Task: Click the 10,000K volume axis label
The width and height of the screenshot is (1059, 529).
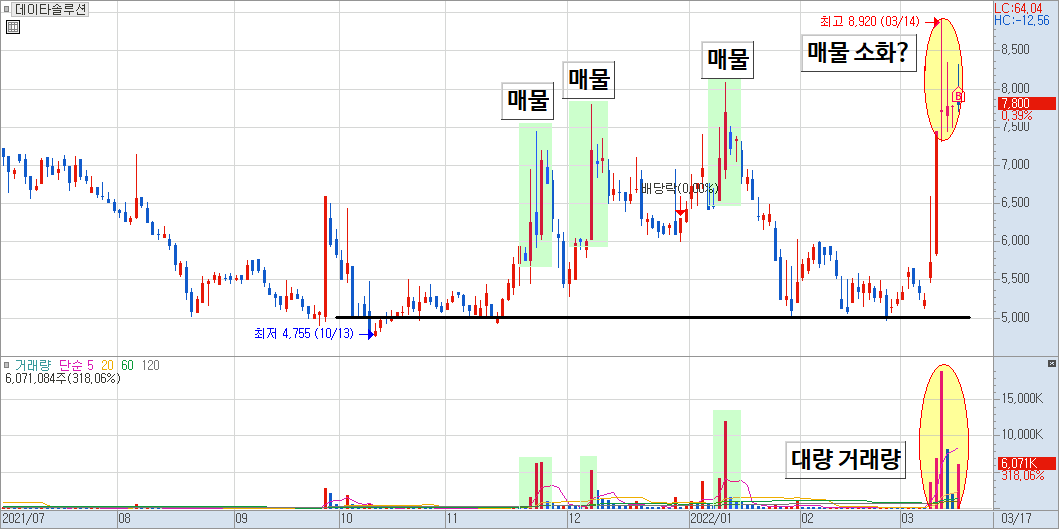Action: [1021, 434]
